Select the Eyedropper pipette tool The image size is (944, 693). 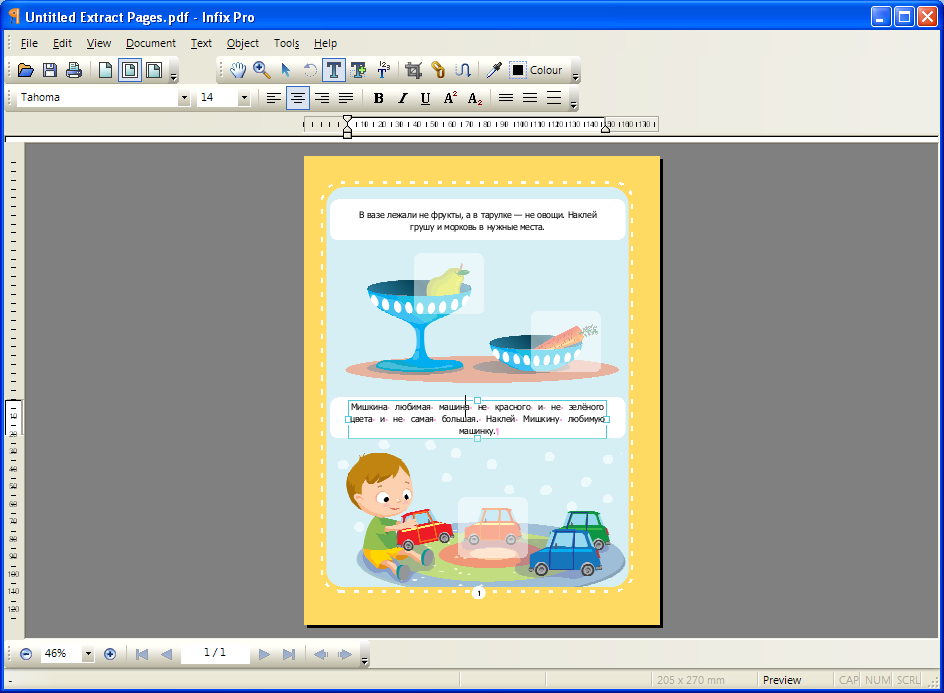click(494, 70)
